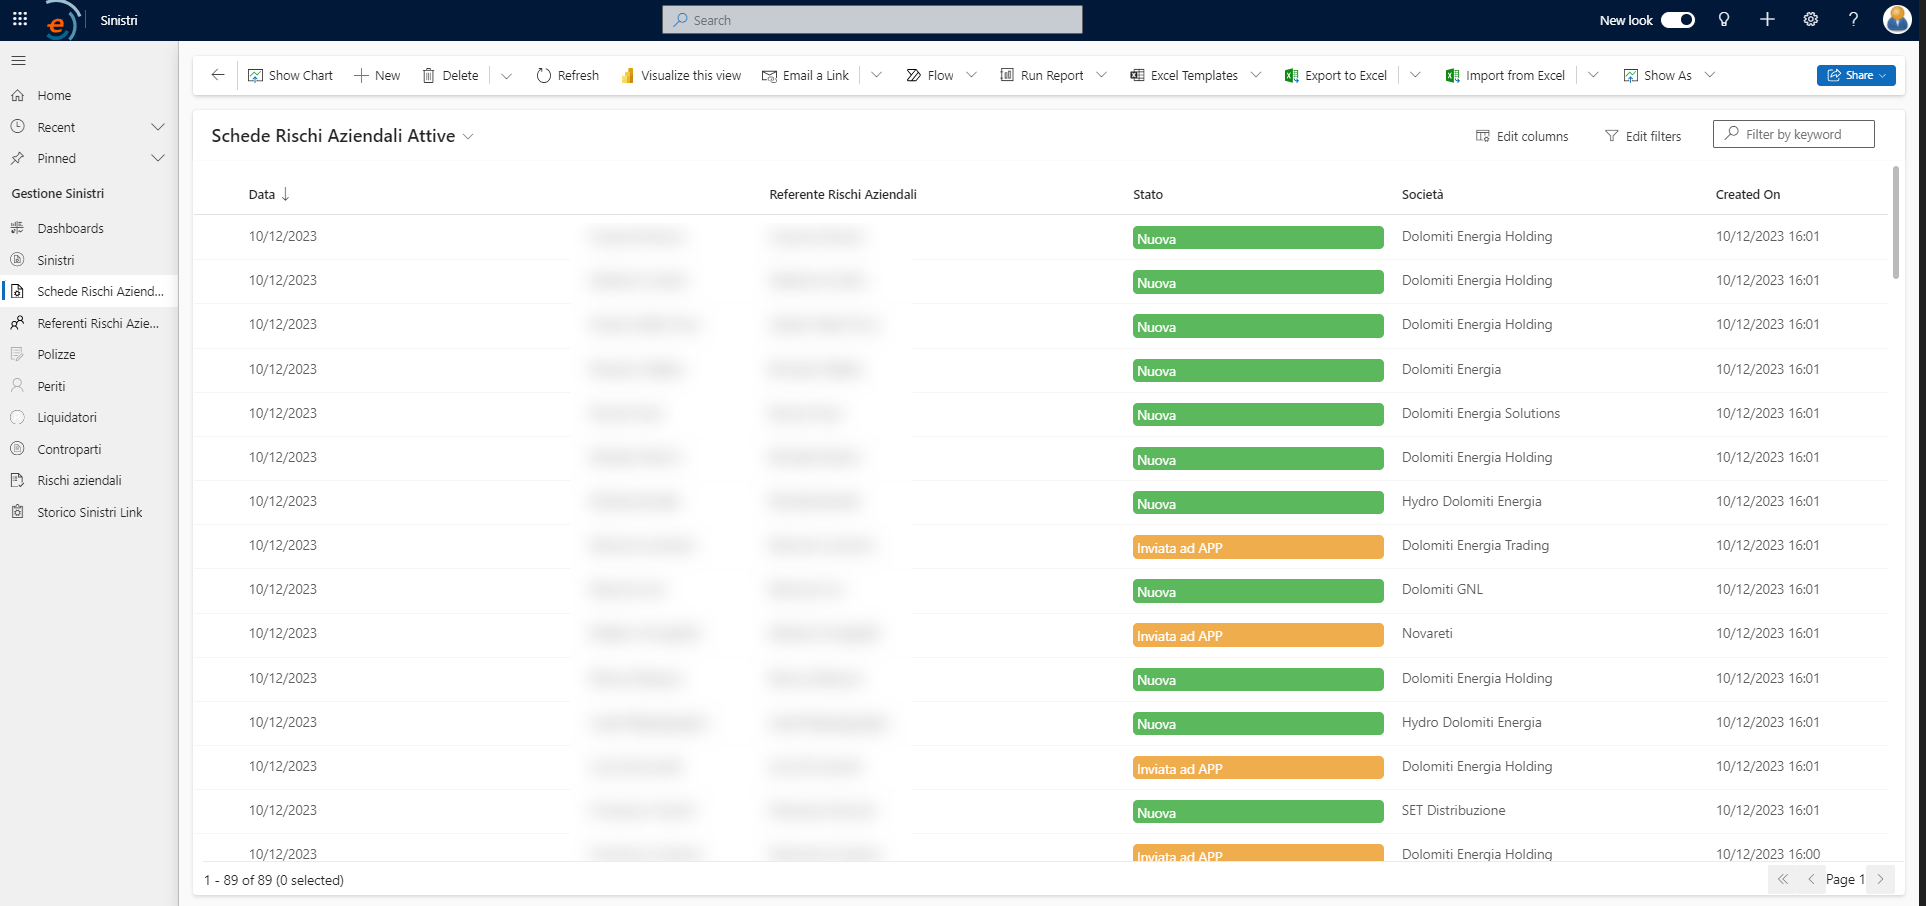Click the Società column header

pos(1422,195)
